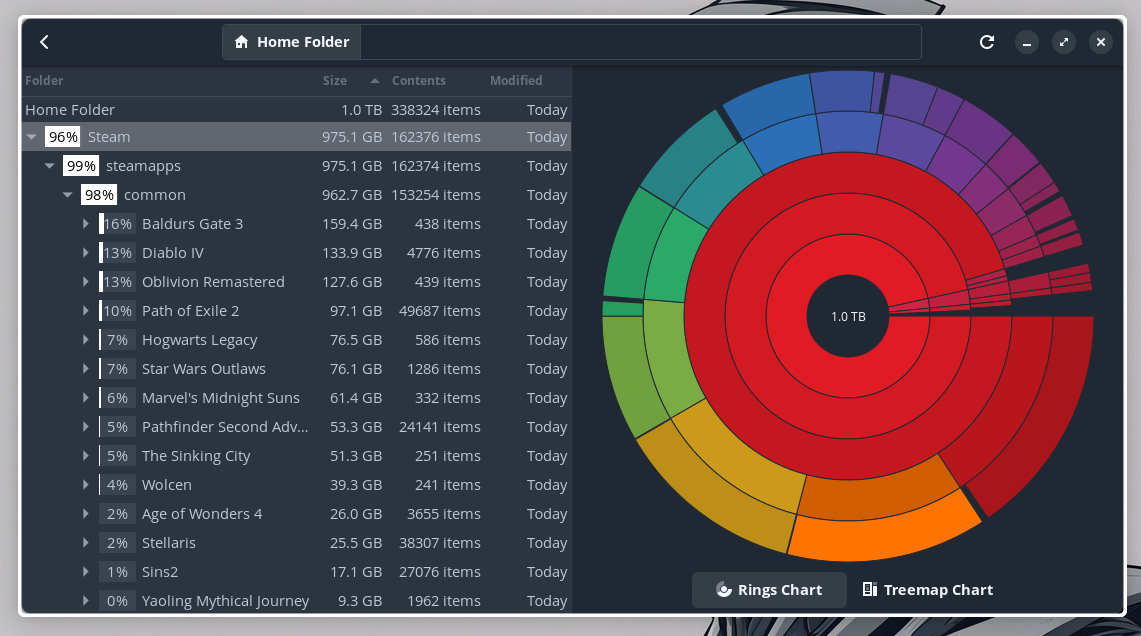Select the Home Folder row
The image size is (1141, 636).
296,110
